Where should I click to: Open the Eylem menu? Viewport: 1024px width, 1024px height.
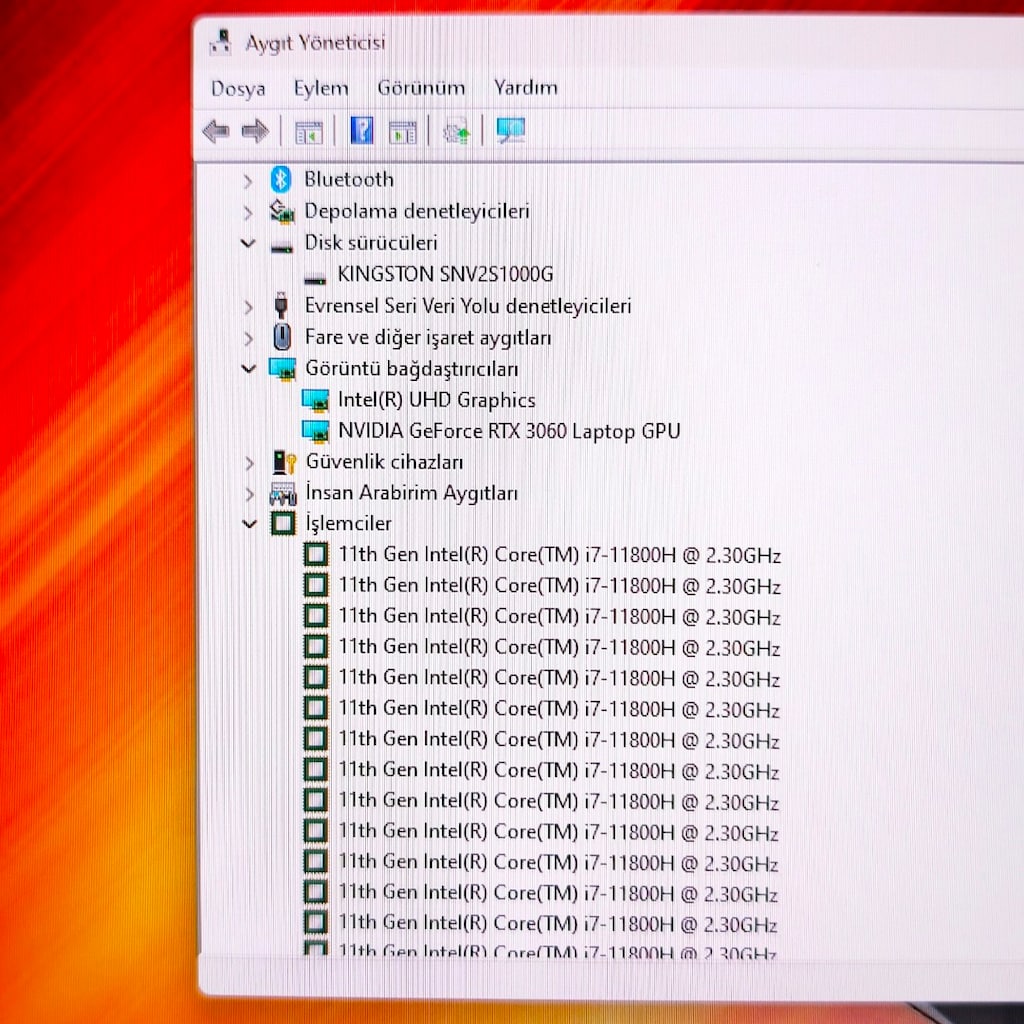[321, 88]
